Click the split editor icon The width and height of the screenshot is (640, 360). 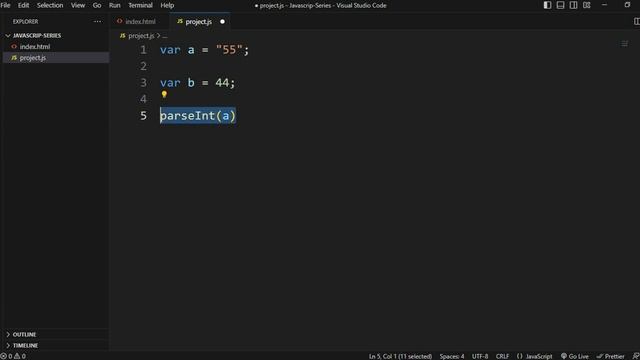pos(636,21)
